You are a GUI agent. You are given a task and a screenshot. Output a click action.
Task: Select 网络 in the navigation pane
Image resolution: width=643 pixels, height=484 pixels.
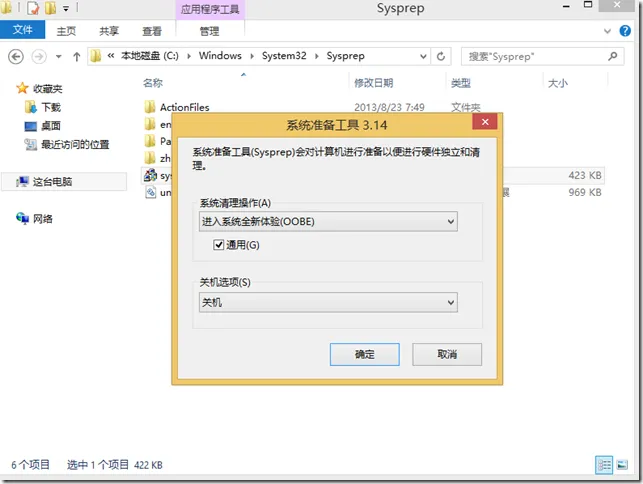[x=43, y=219]
